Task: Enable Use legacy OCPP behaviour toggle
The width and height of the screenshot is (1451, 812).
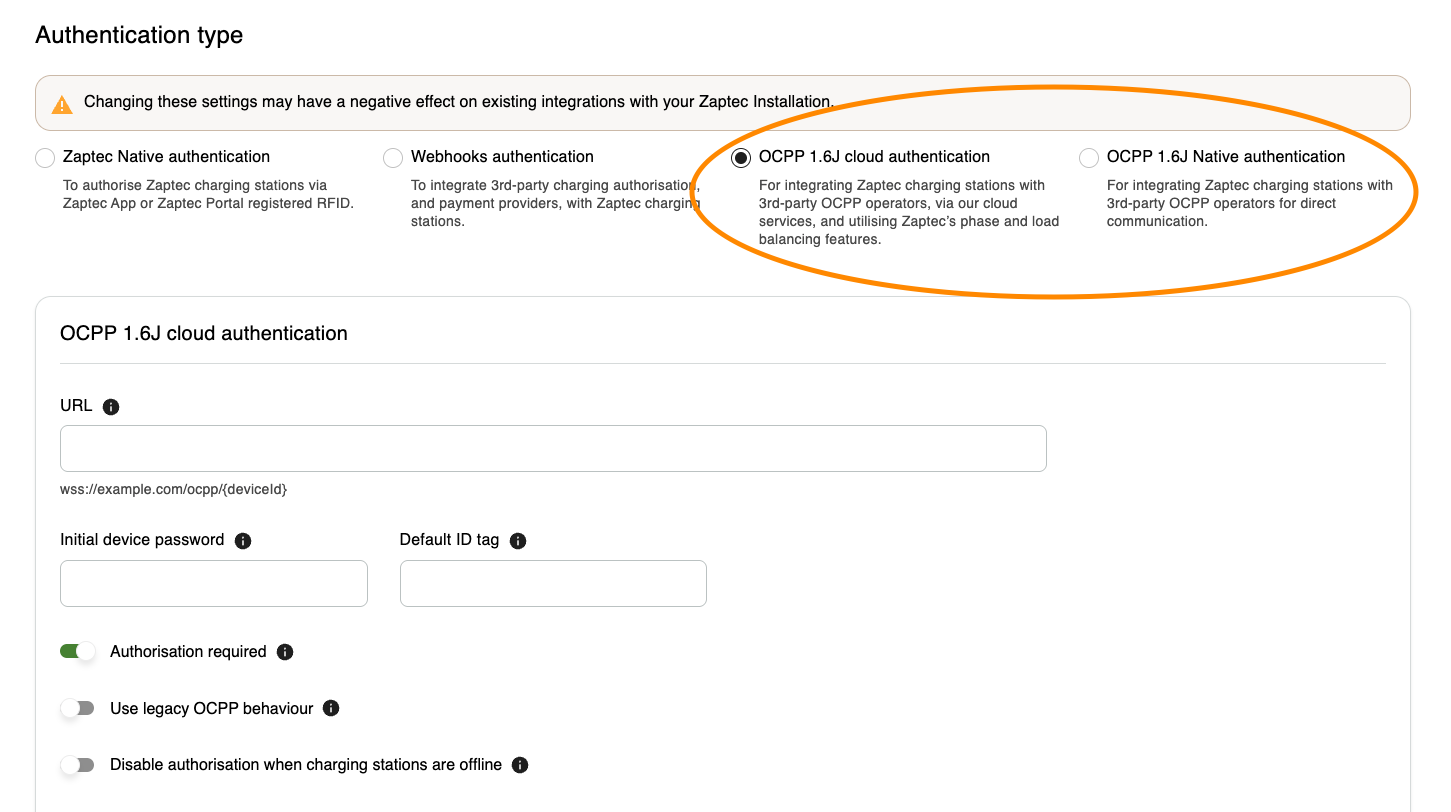Action: (78, 708)
